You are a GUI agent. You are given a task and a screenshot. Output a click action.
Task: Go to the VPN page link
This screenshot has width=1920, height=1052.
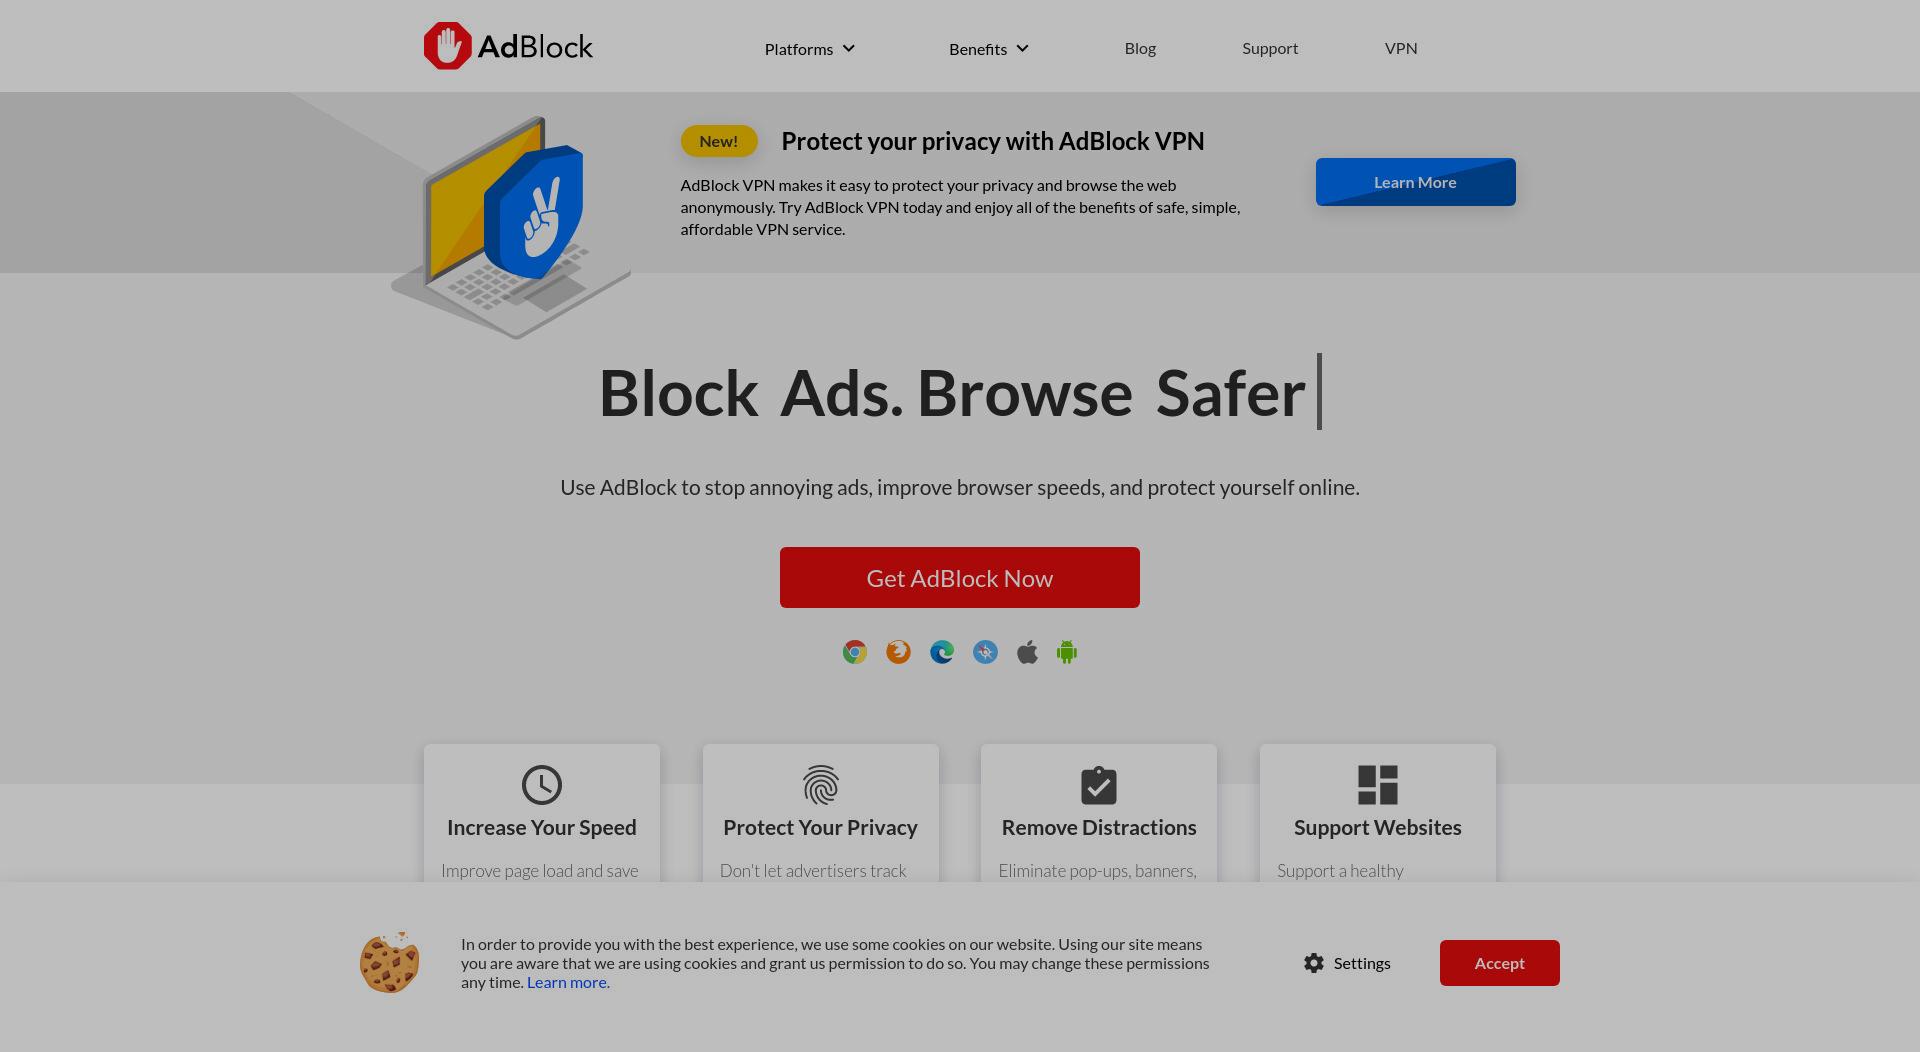point(1401,48)
